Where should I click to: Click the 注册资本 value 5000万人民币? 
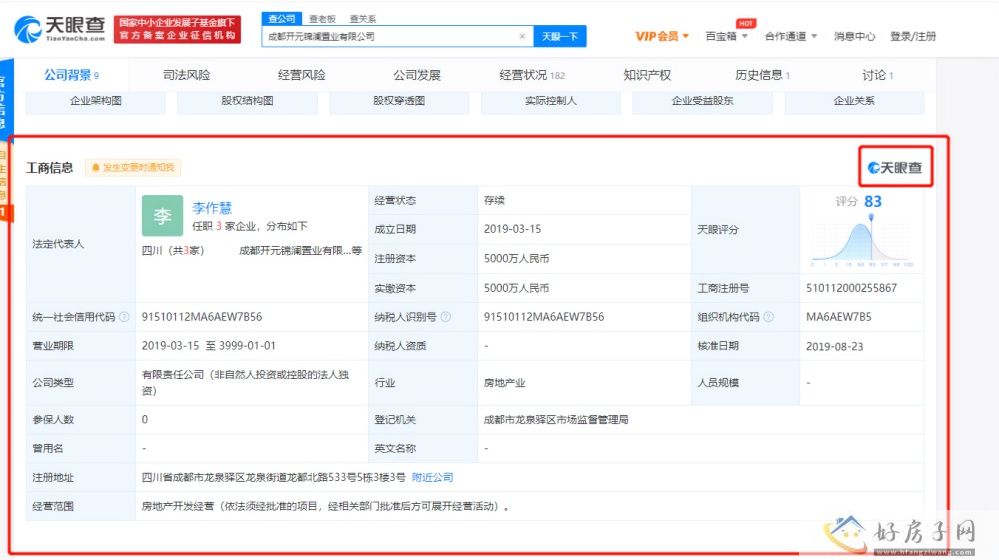click(516, 259)
